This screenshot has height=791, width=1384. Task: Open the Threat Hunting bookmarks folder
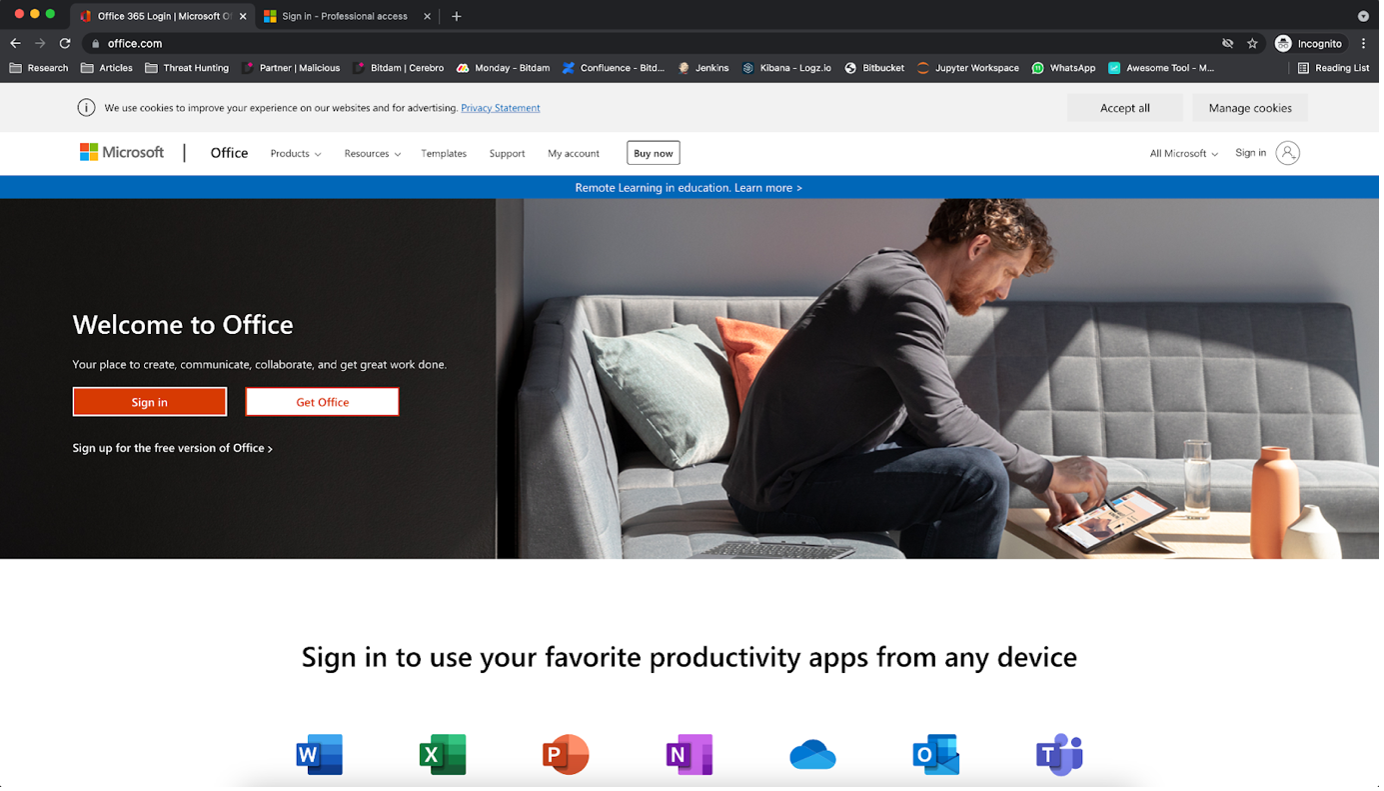point(187,68)
